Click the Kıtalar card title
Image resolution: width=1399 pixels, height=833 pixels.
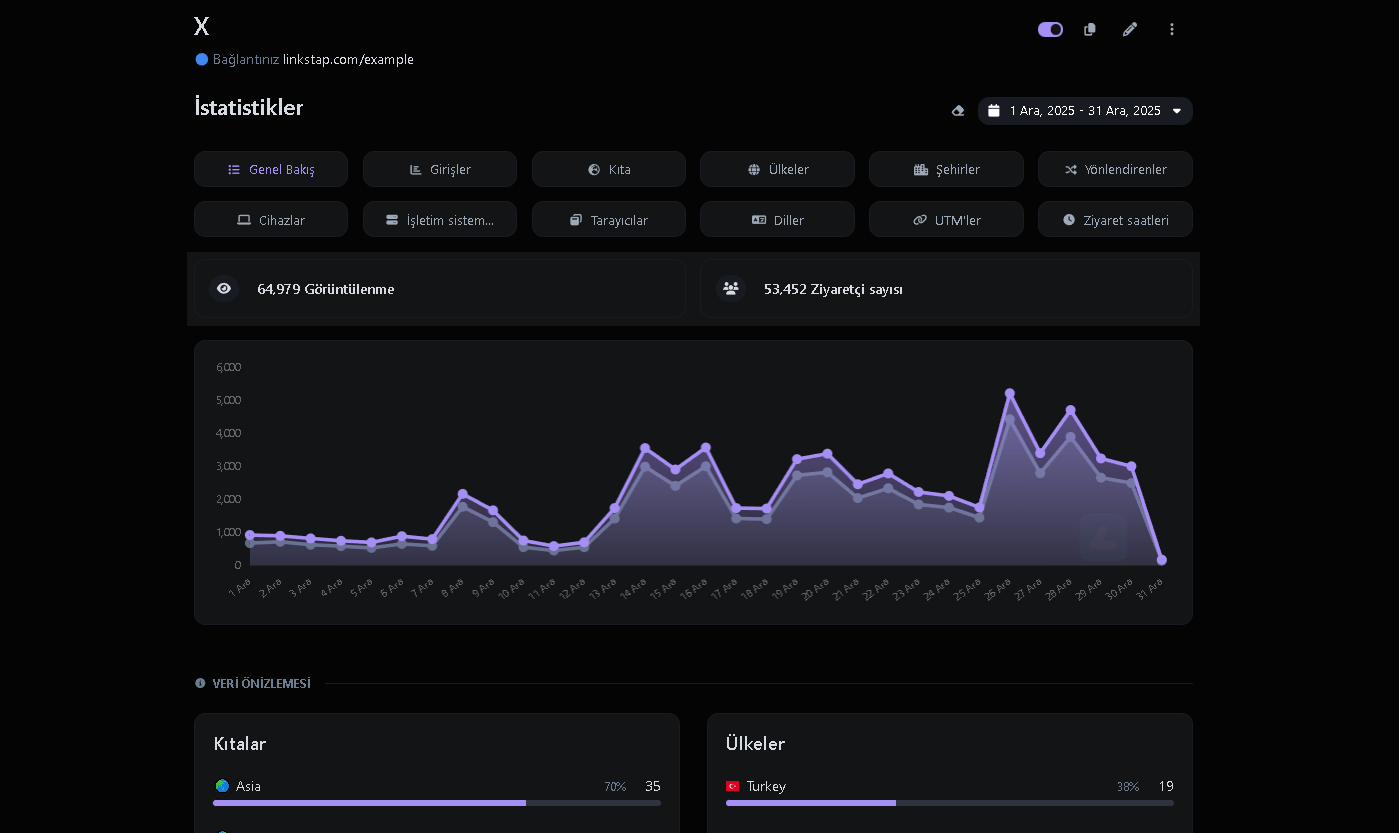pos(240,743)
